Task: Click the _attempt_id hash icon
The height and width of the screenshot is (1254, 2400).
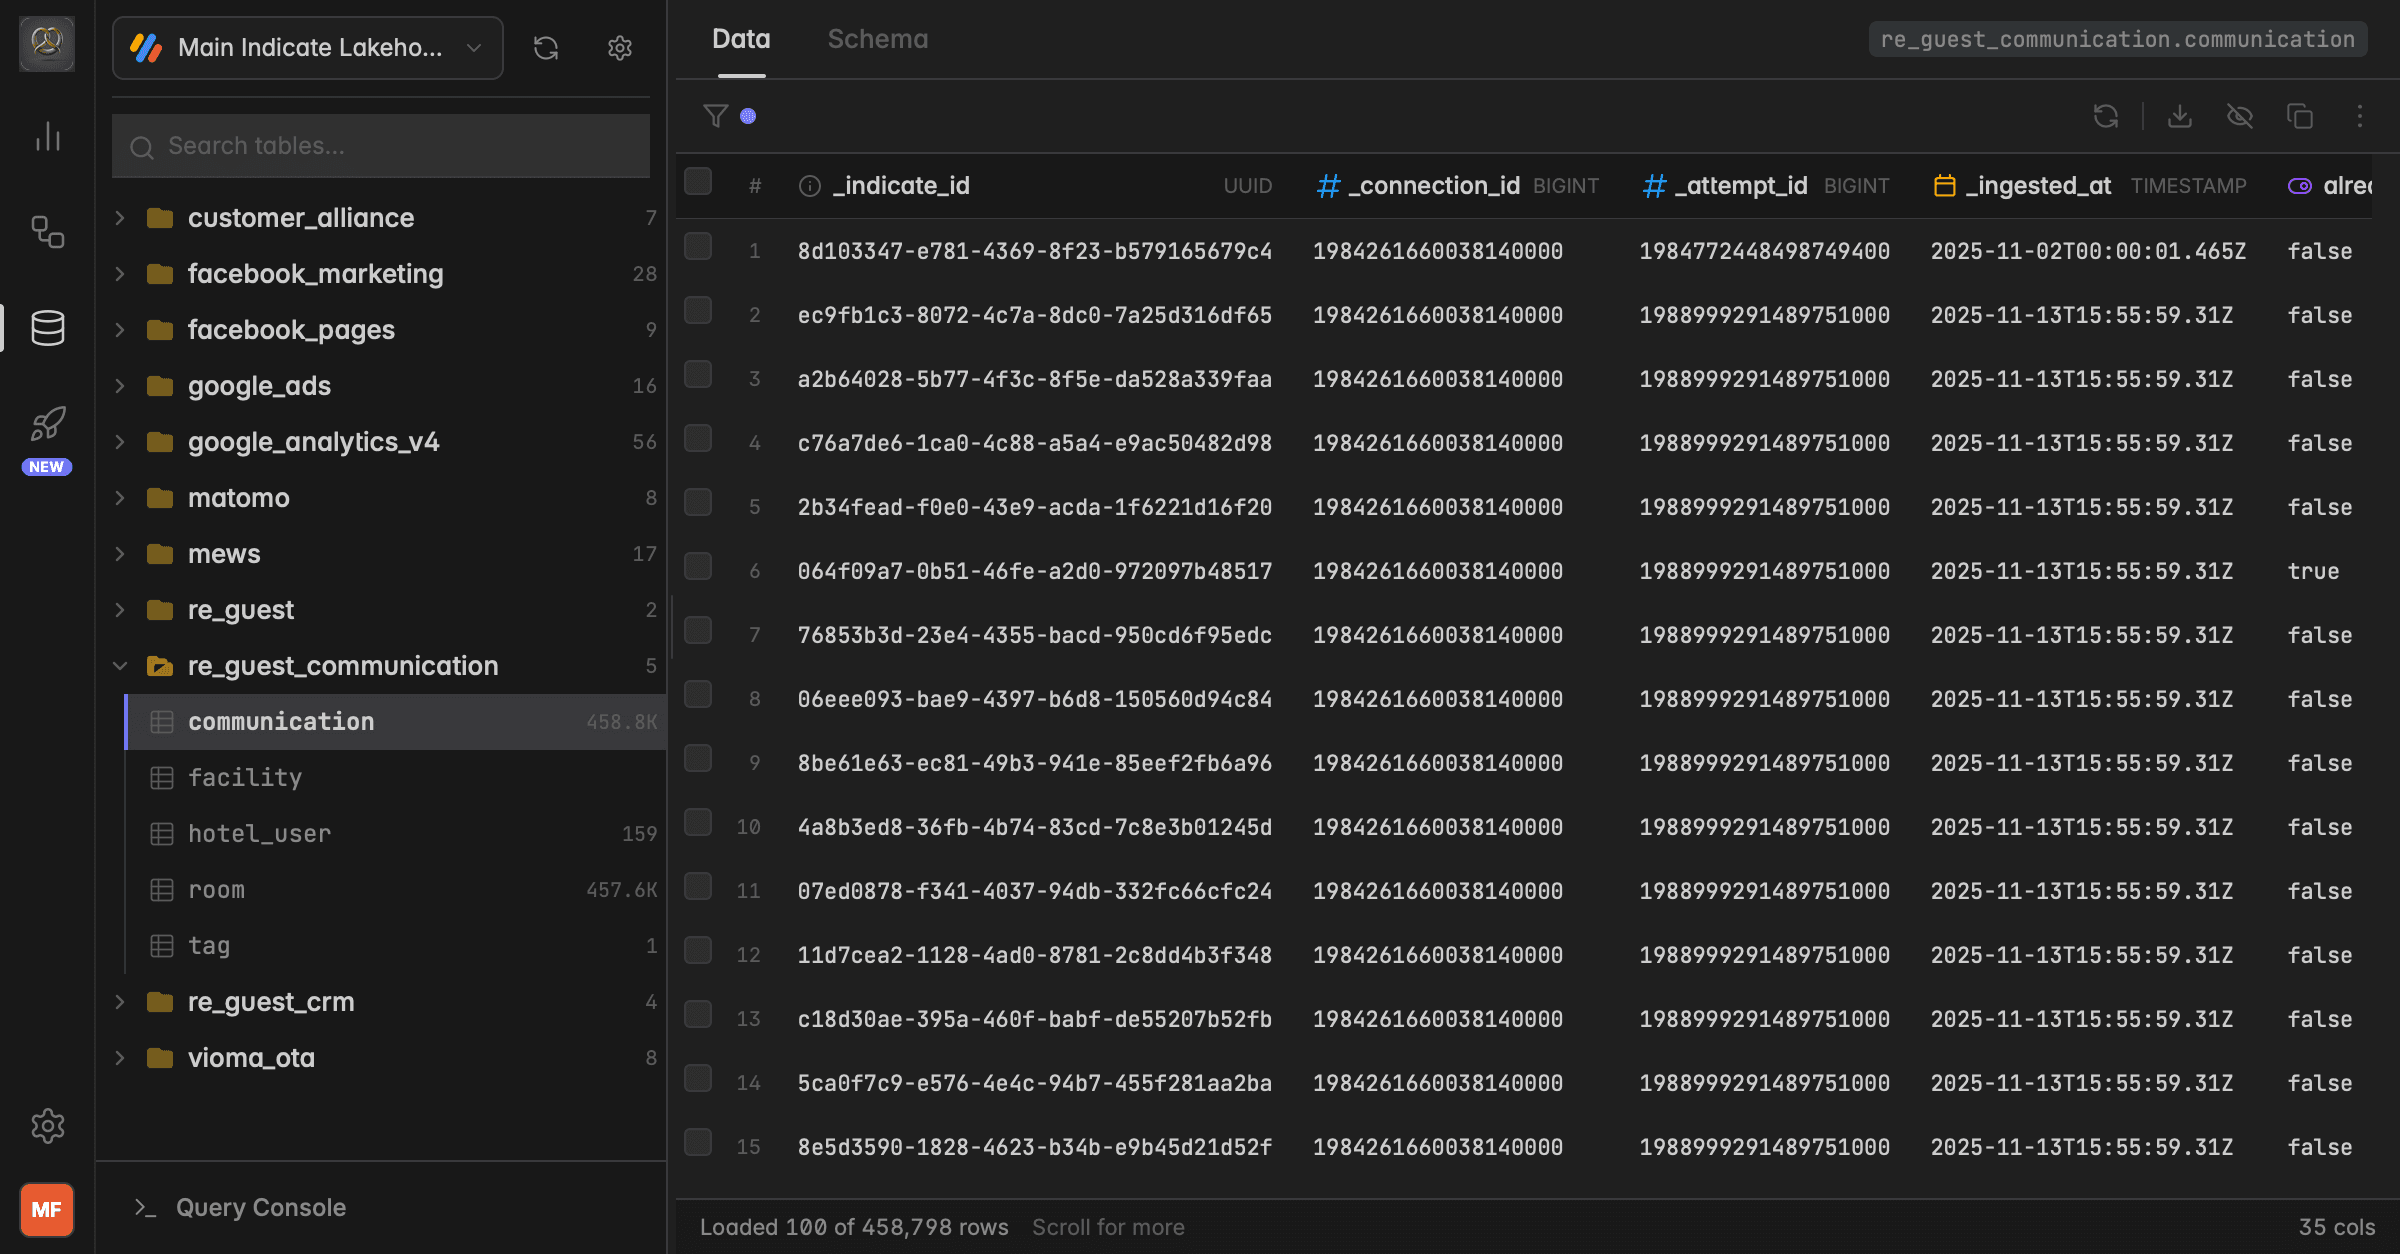Action: point(1655,186)
